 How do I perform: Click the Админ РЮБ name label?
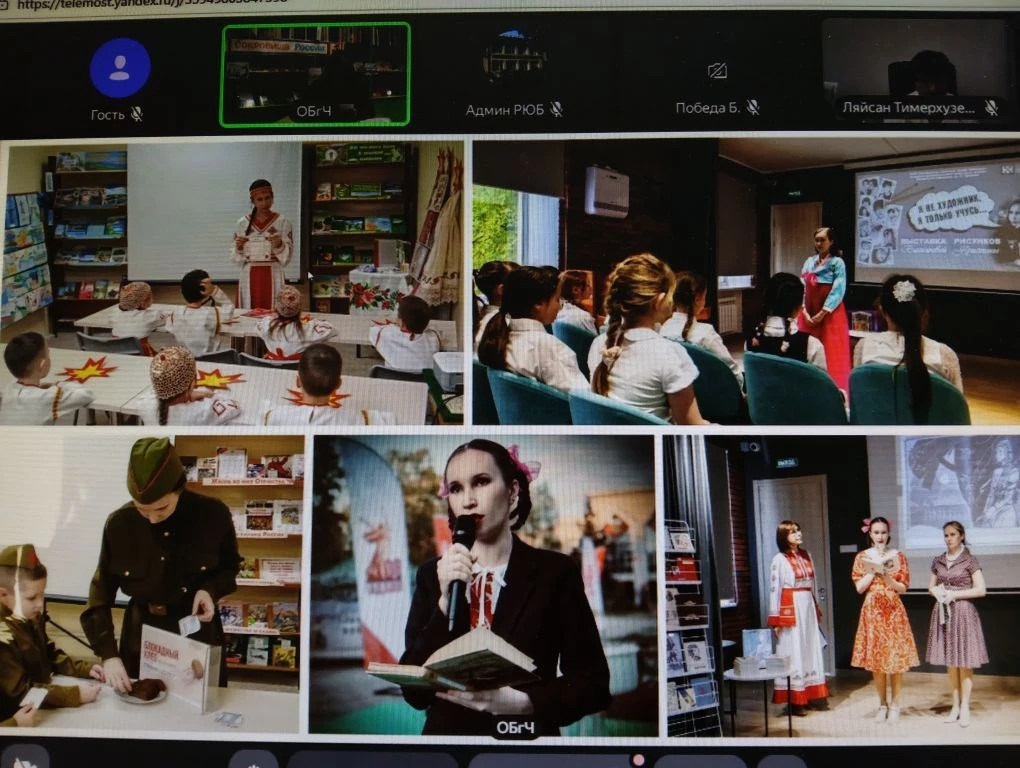pyautogui.click(x=504, y=110)
